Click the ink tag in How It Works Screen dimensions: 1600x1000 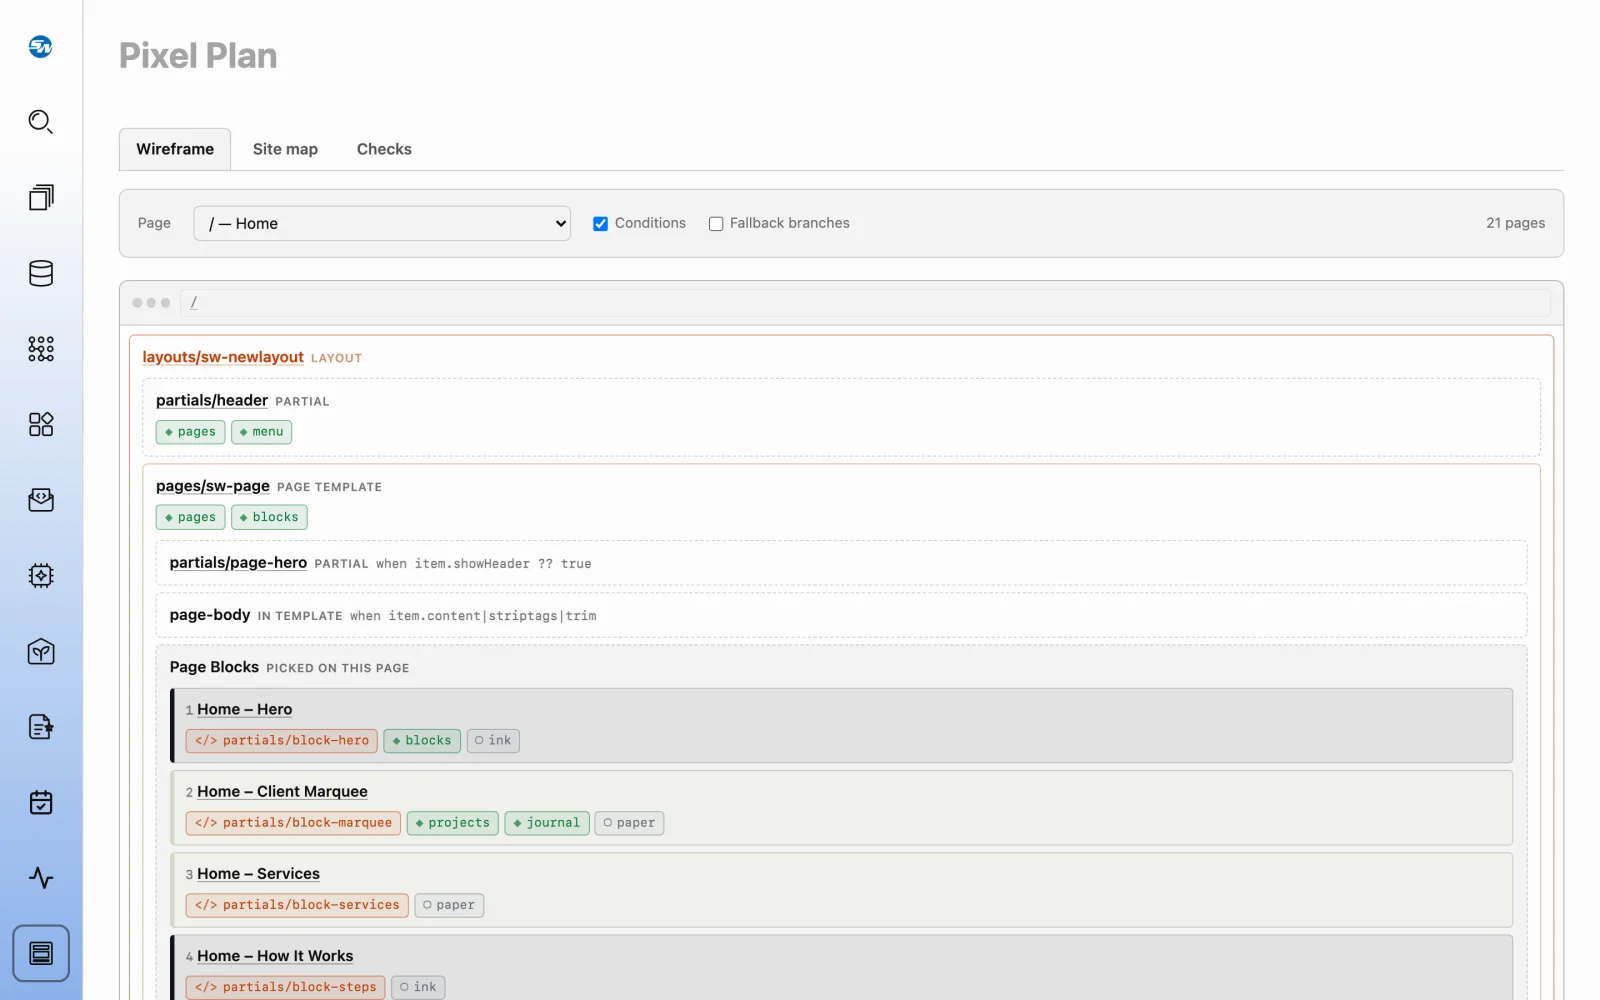[418, 987]
